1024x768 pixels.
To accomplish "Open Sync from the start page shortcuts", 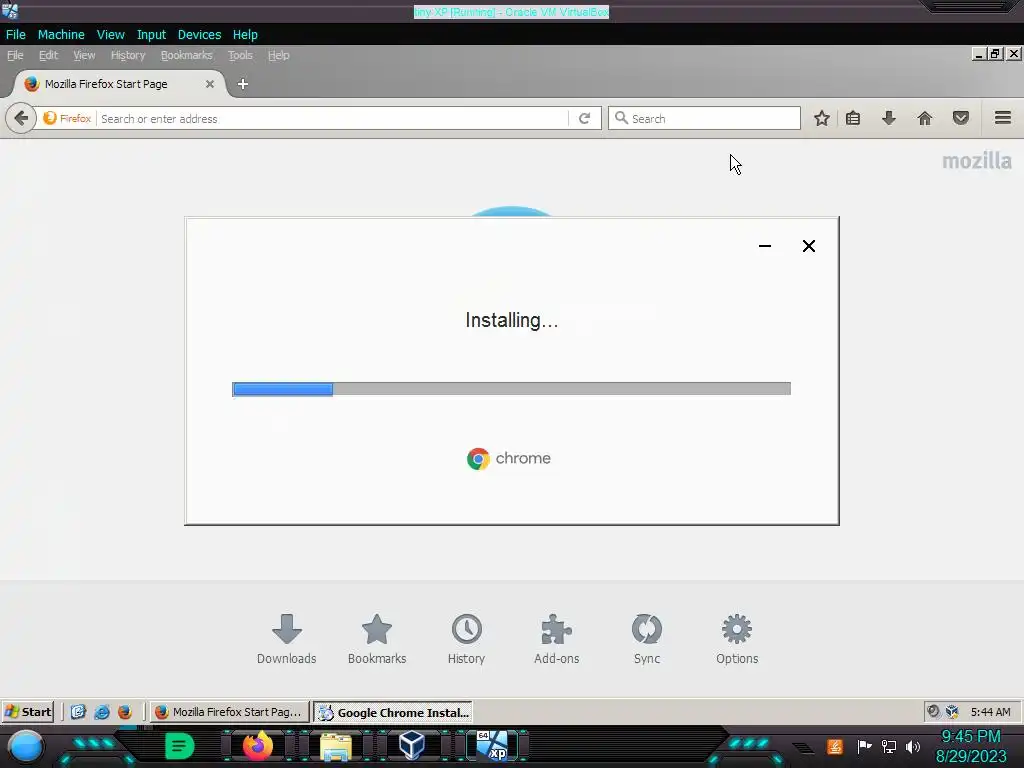I will tap(647, 639).
